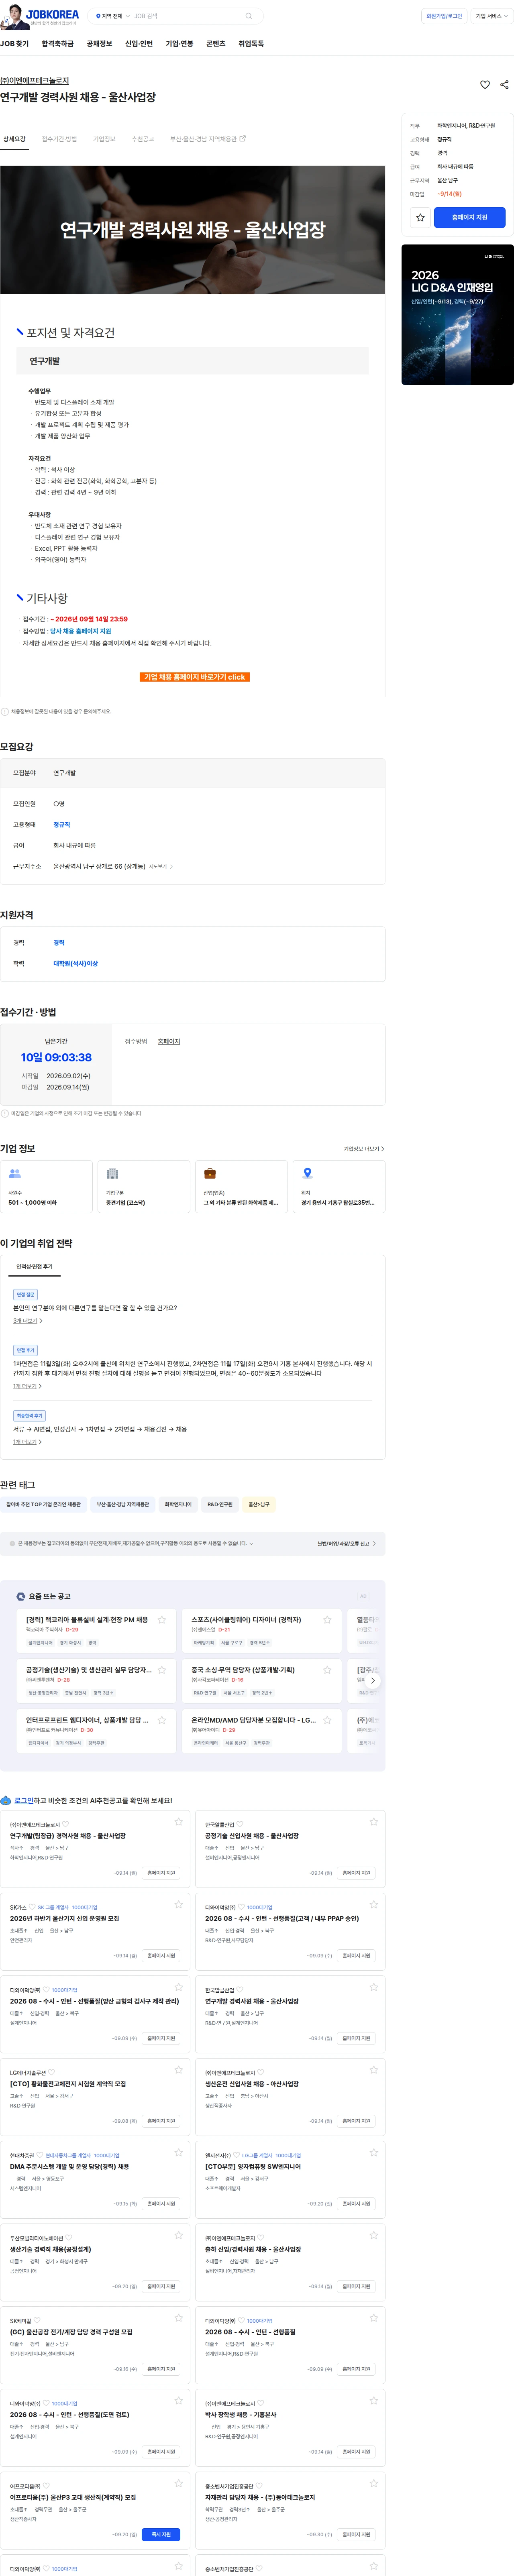Click the search magnifier icon
This screenshot has width=514, height=2576.
[x=248, y=16]
